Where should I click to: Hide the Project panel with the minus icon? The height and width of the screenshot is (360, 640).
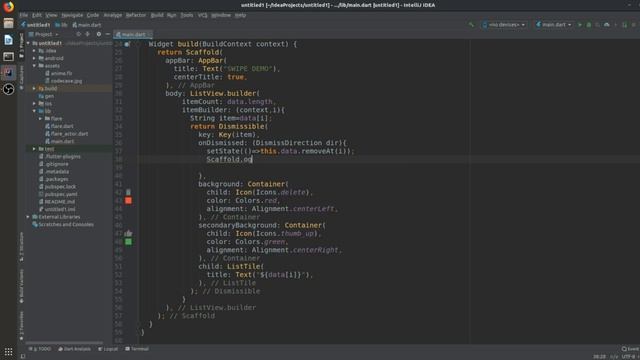tap(108, 34)
